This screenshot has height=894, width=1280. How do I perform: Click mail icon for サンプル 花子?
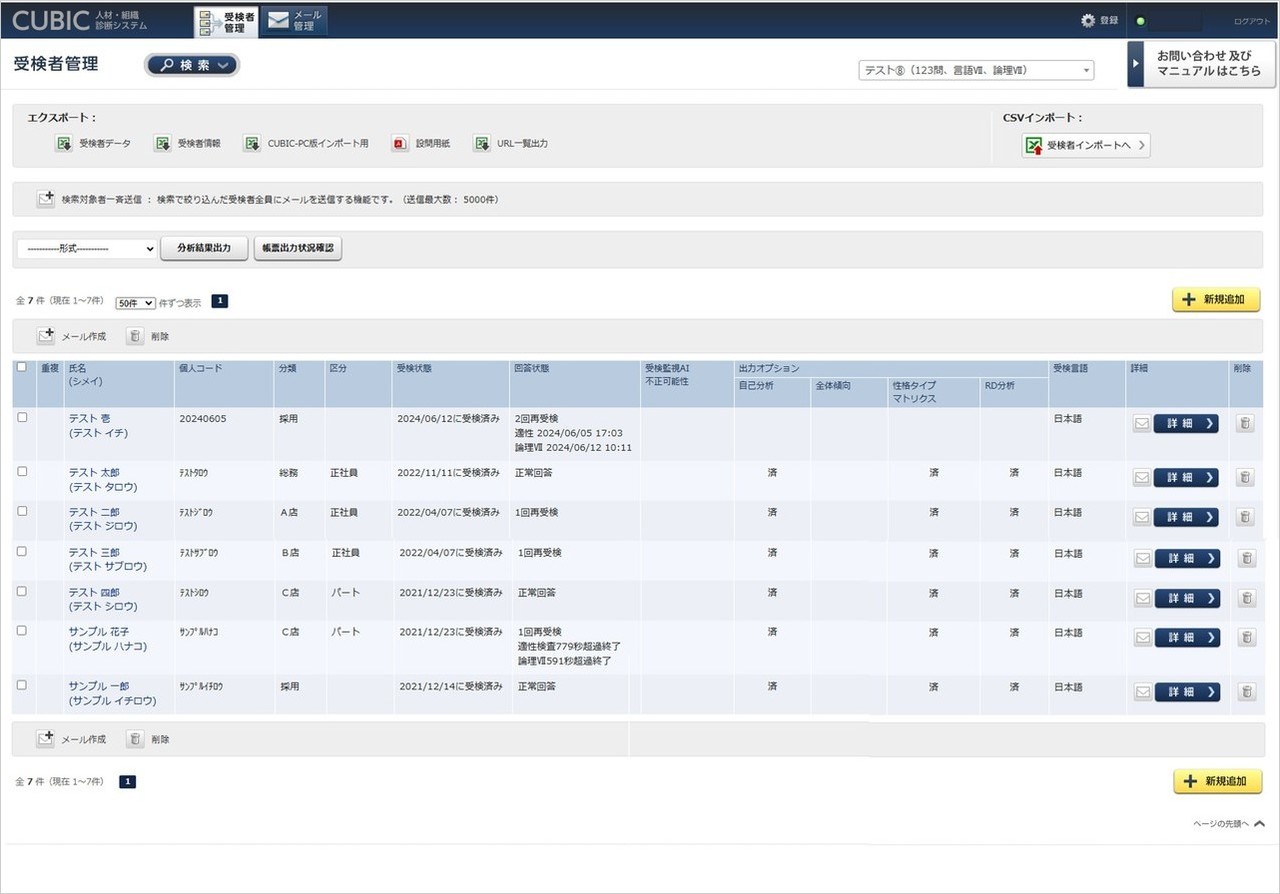click(x=1142, y=638)
